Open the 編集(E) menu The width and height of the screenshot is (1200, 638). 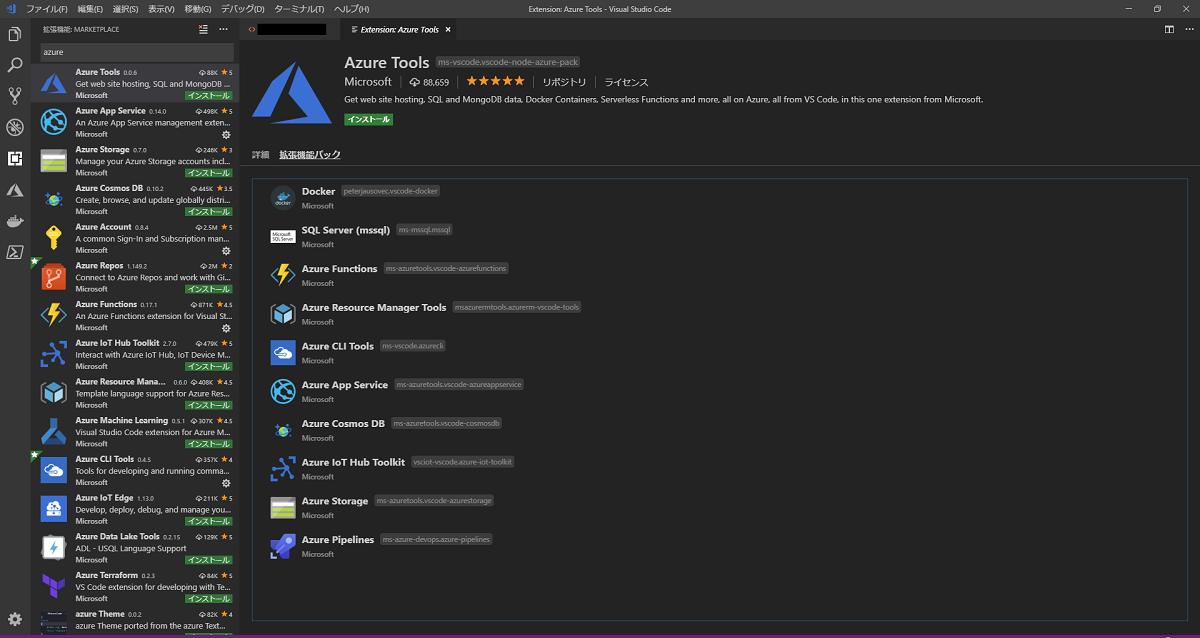[x=90, y=8]
